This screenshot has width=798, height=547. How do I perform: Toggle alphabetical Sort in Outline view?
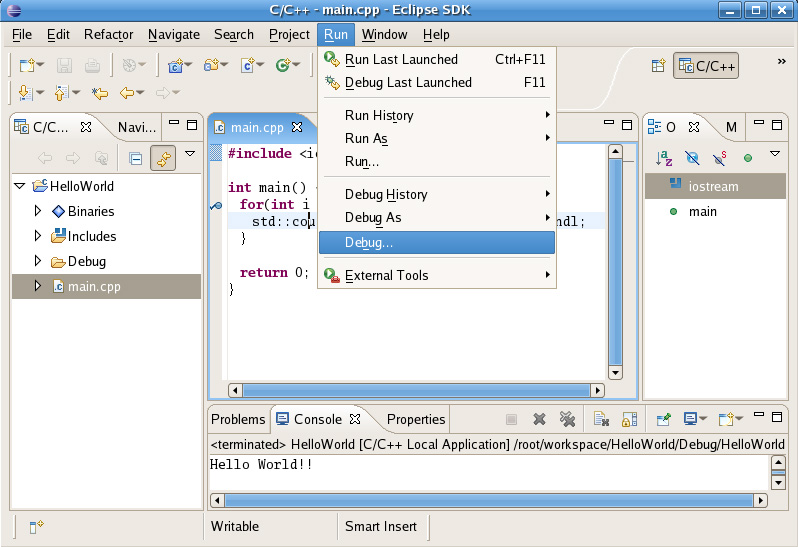coord(664,158)
